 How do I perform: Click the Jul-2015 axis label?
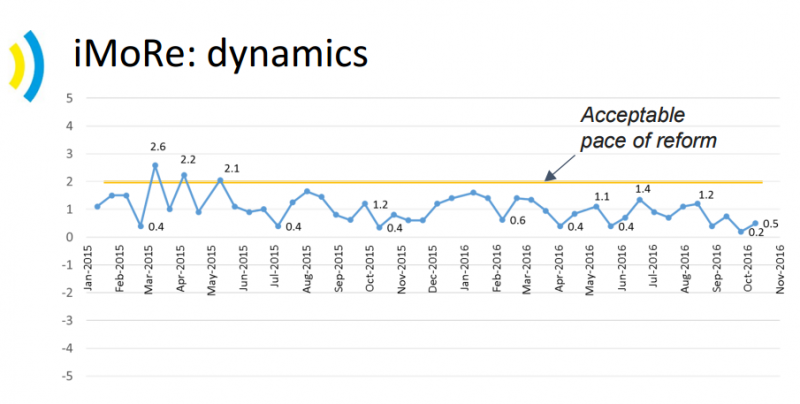click(277, 268)
